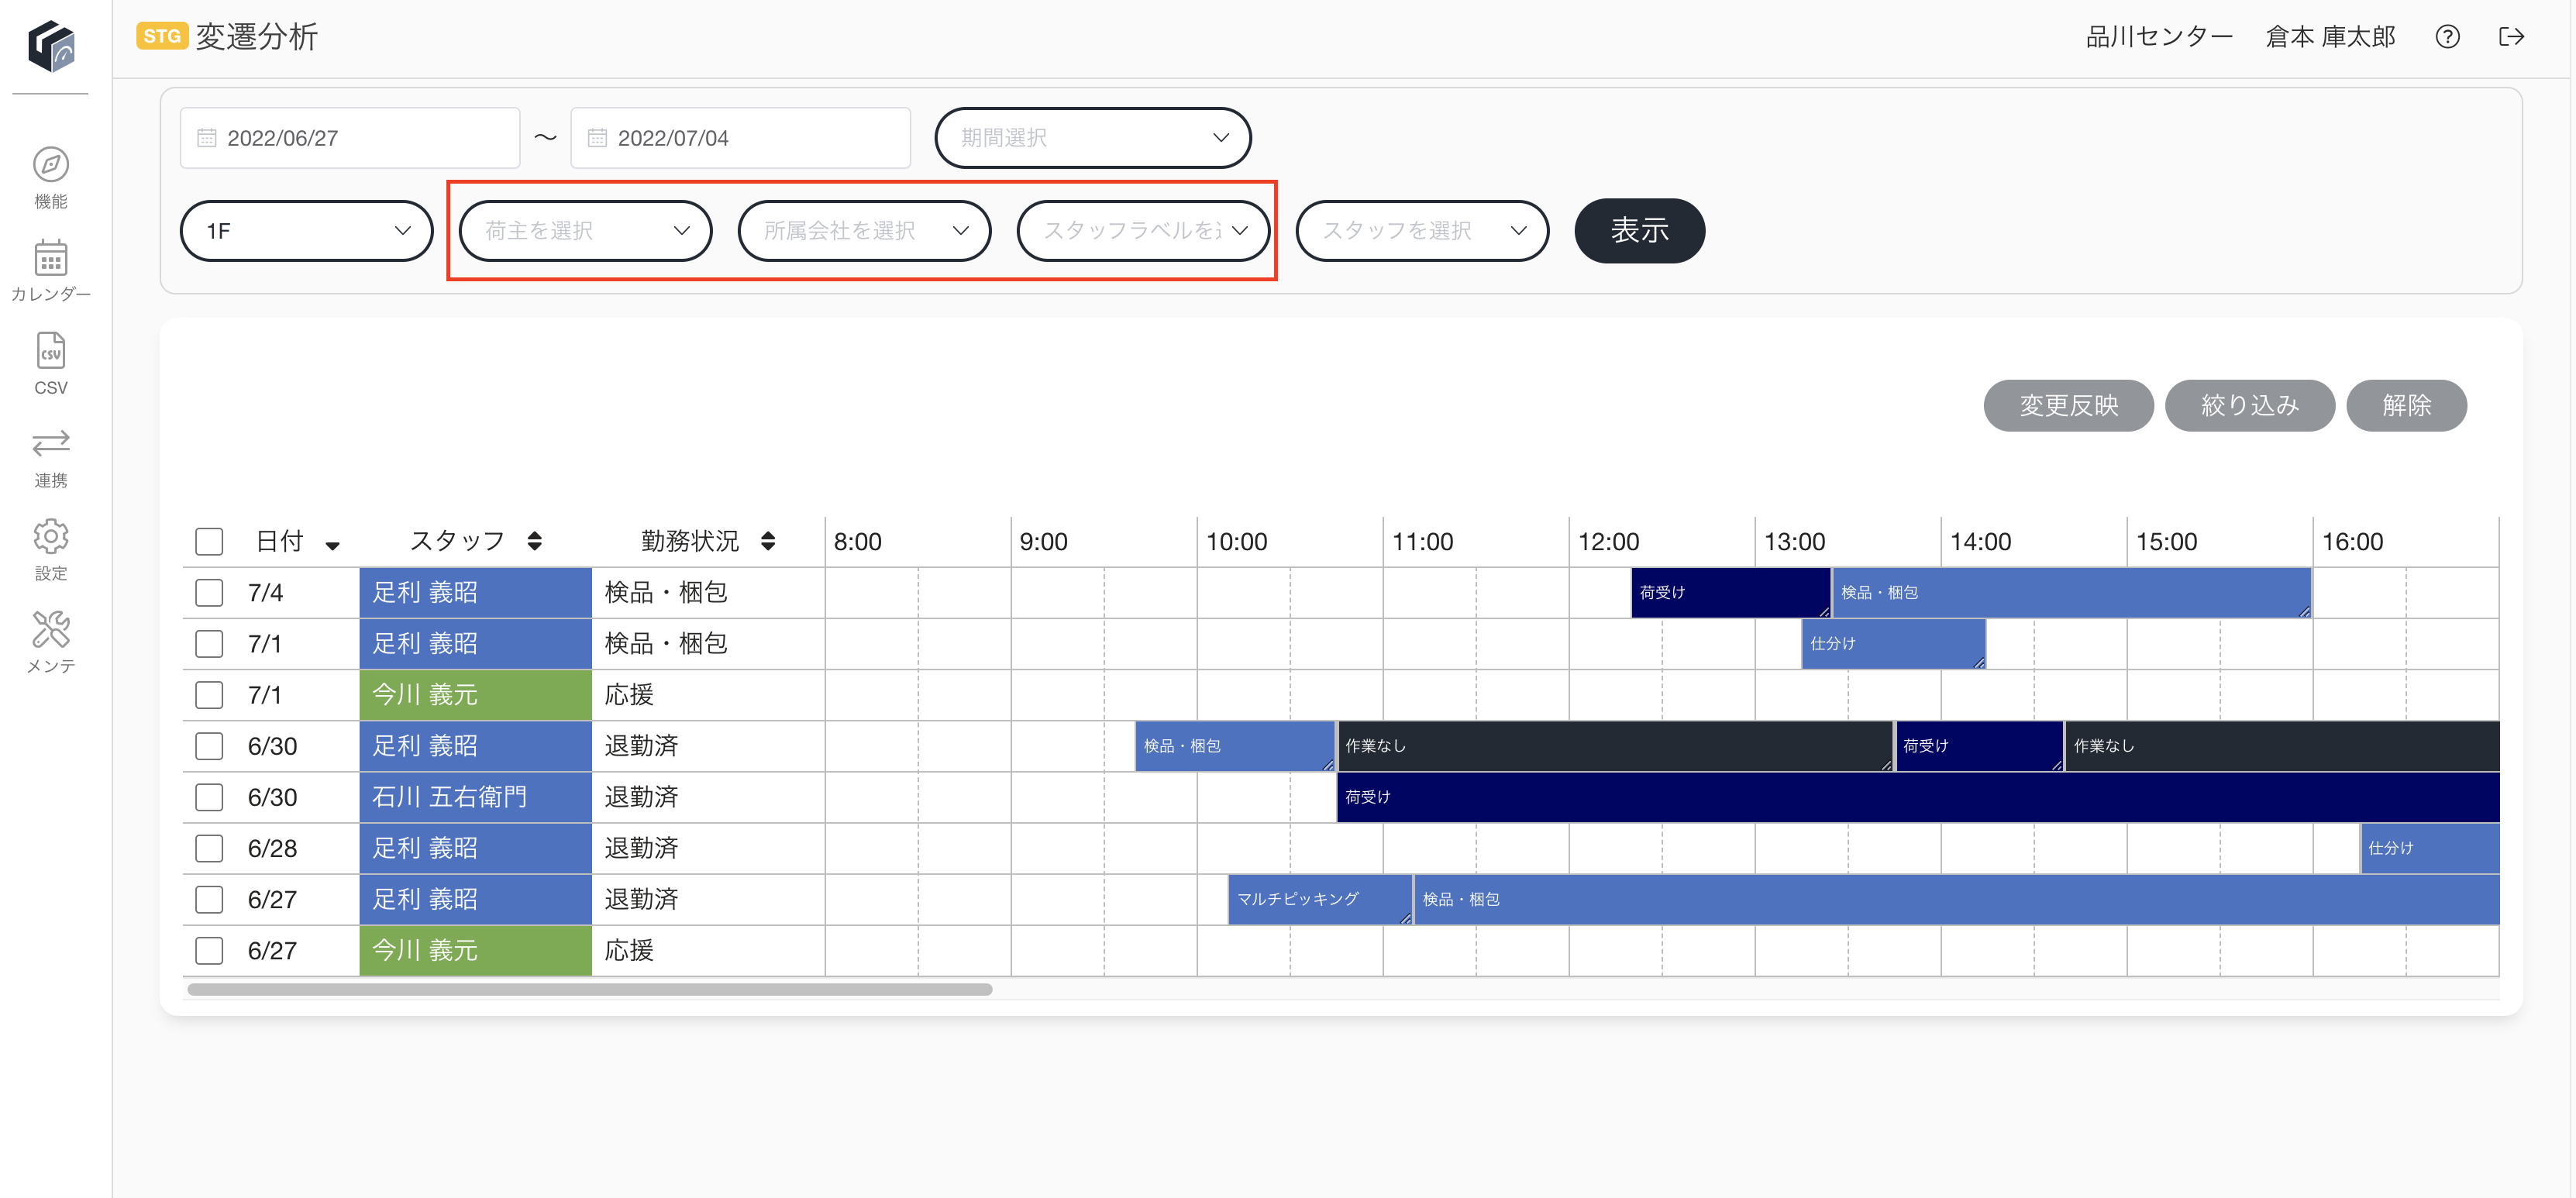Click the 変更反映 button
Viewport: 2576px width, 1198px height.
click(x=2068, y=406)
